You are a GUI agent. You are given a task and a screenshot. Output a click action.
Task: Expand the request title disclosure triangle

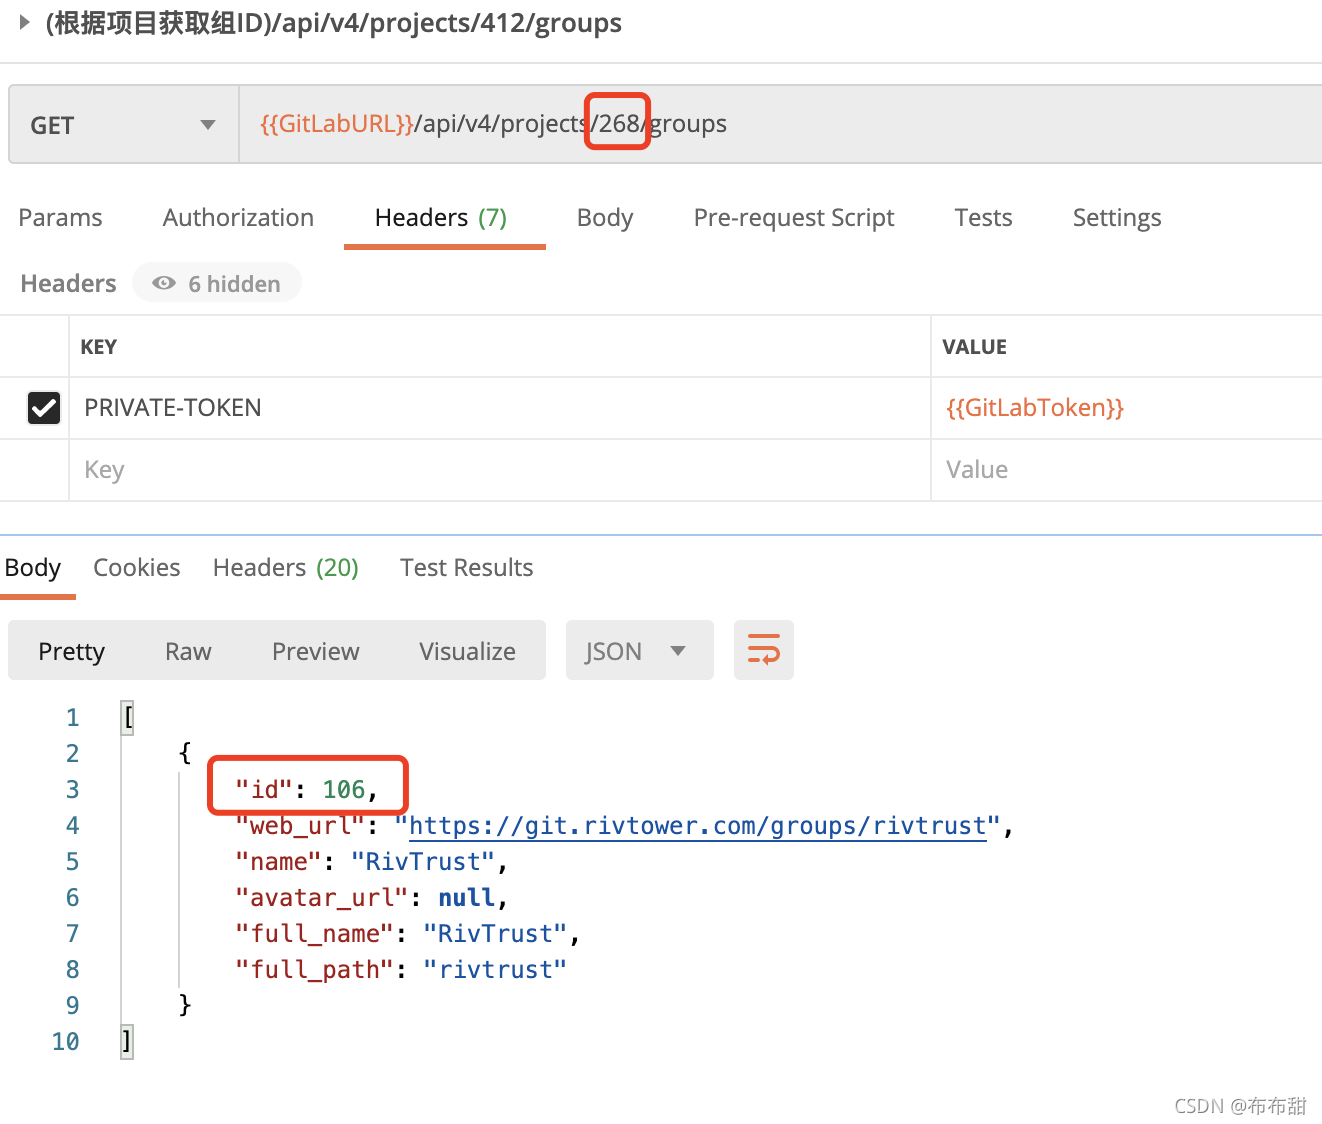pyautogui.click(x=25, y=22)
